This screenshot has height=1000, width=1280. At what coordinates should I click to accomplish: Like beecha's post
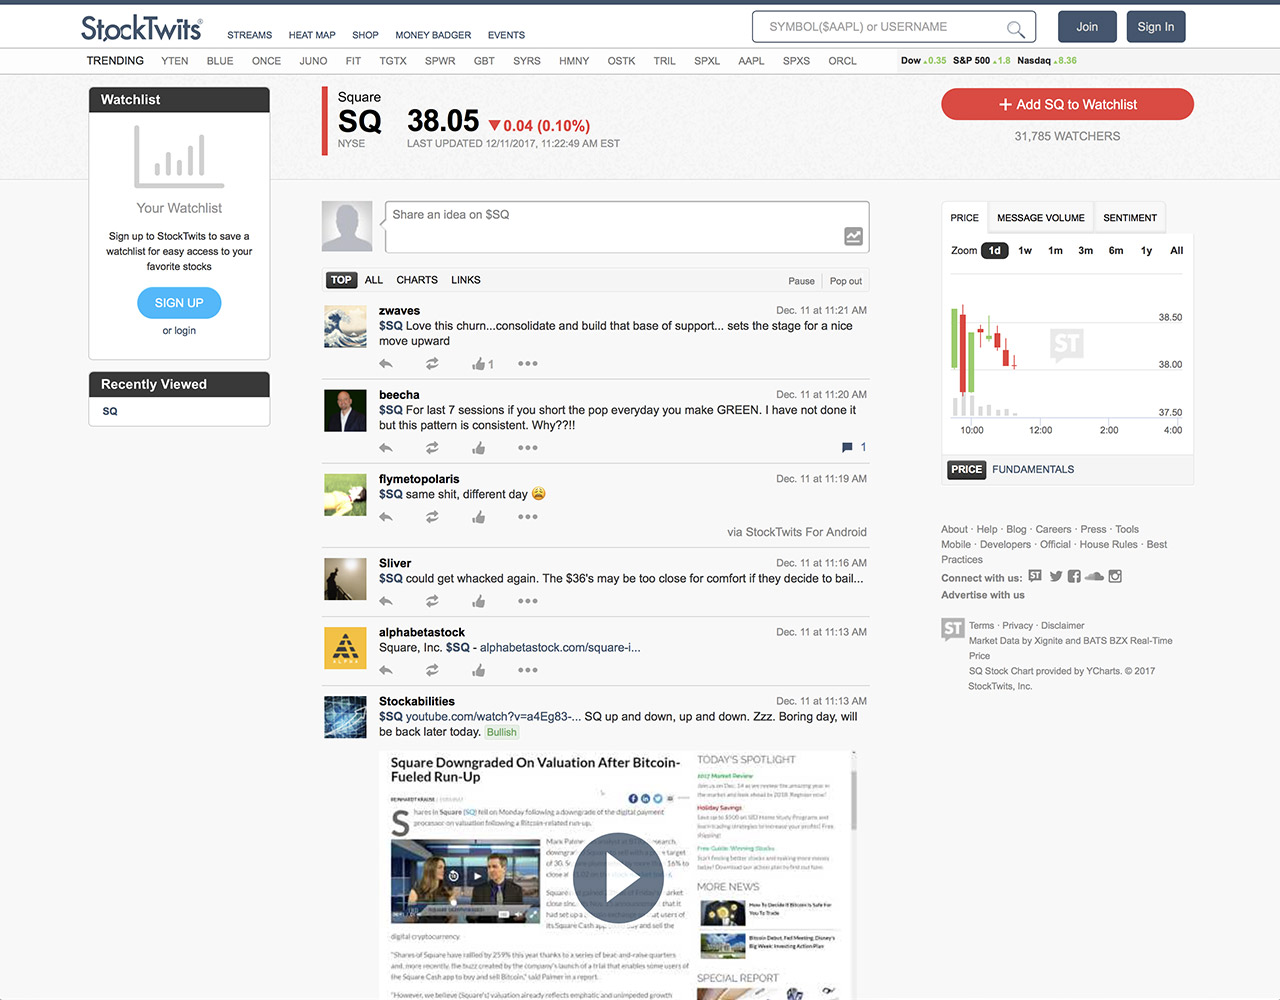tap(478, 448)
